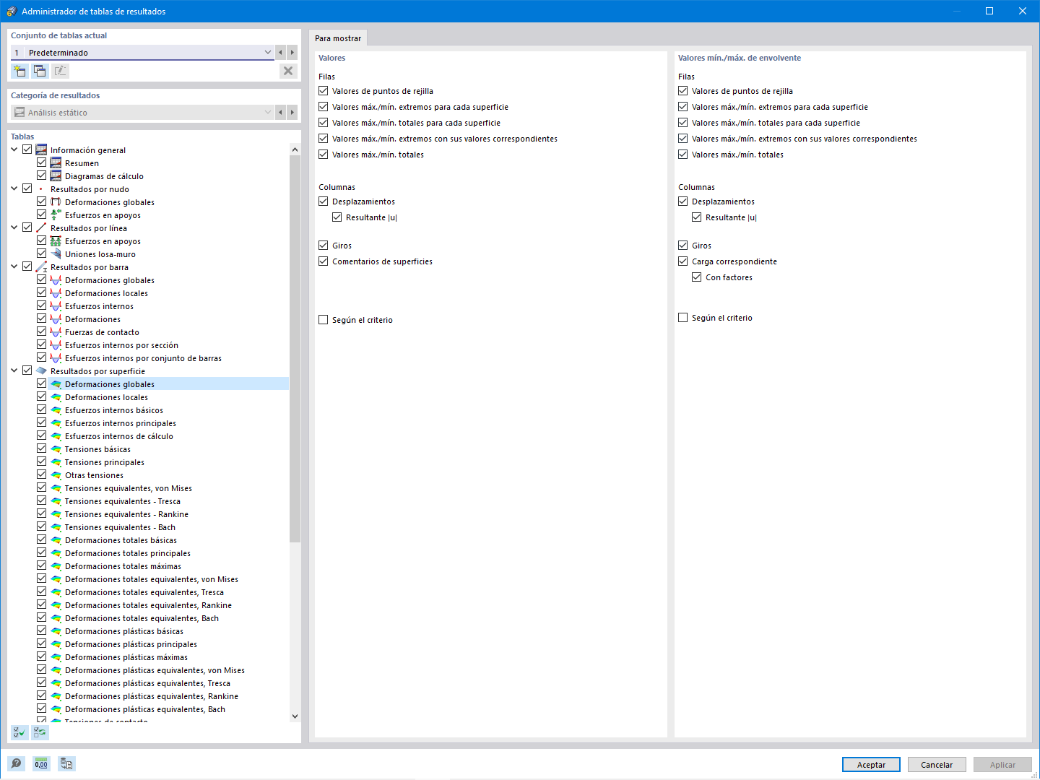Screen dimensions: 1040x780
Task: Open the search help icon at bottom left
Action: [x=16, y=764]
